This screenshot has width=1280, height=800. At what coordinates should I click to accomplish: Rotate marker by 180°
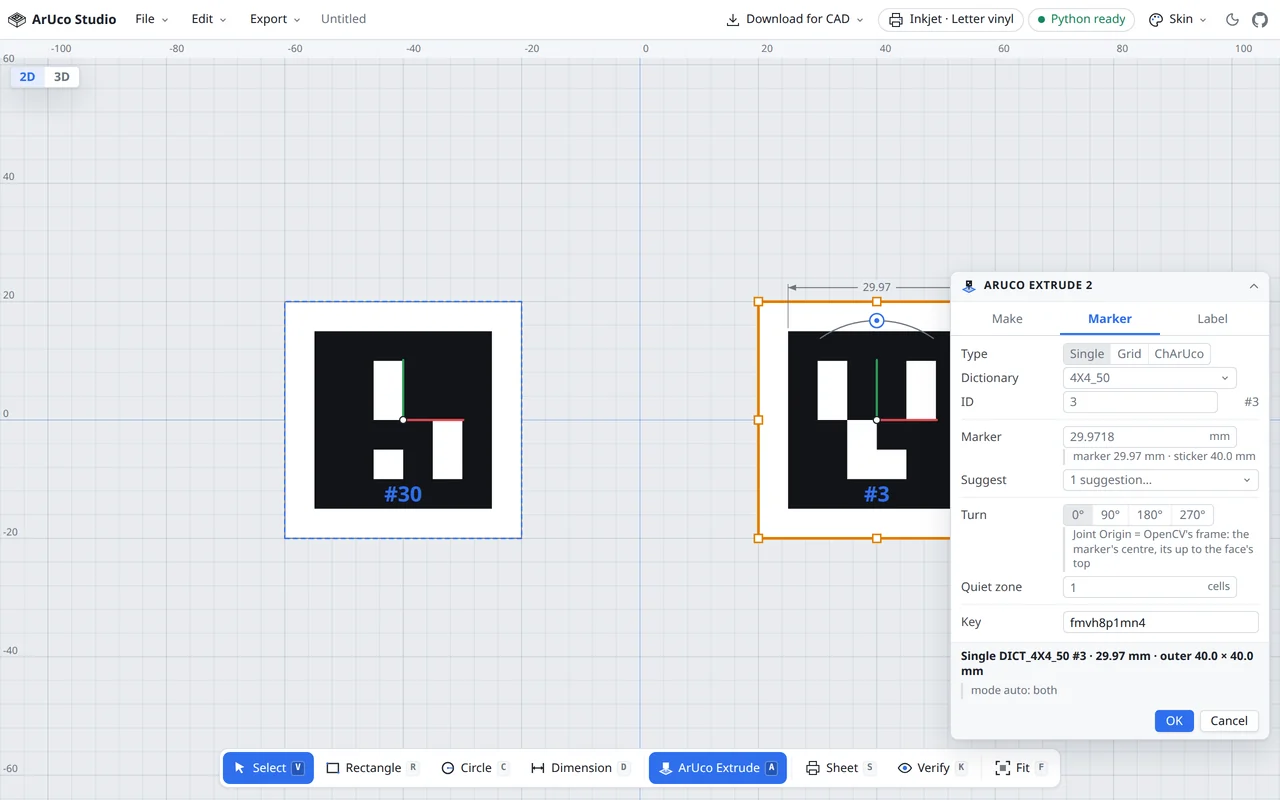[x=1150, y=515]
